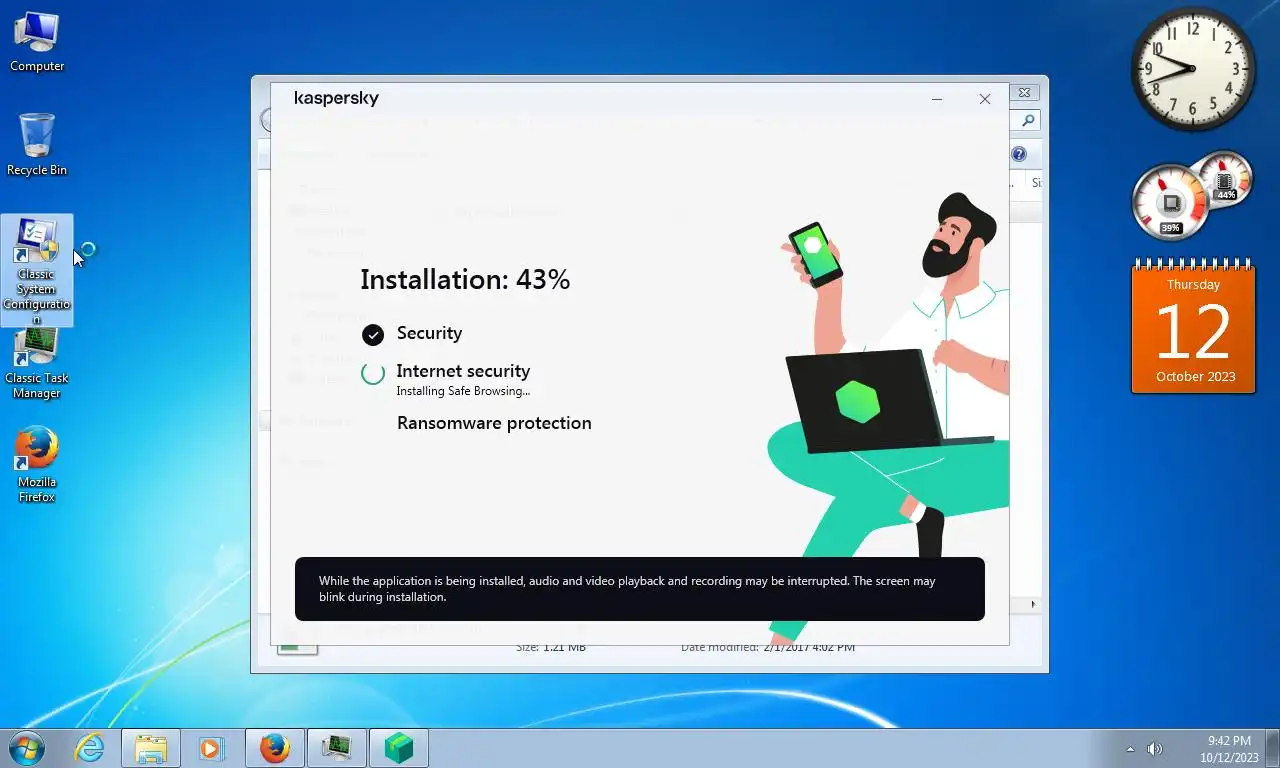
Task: Minimize the Kaspersky installer window
Action: tap(937, 99)
